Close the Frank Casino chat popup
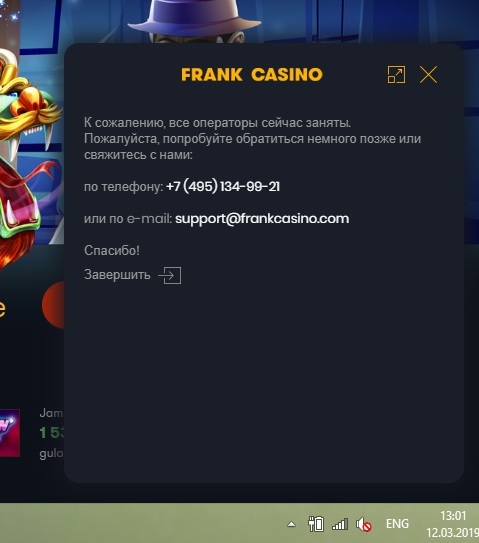Viewport: 479px width, 543px height. [428, 75]
